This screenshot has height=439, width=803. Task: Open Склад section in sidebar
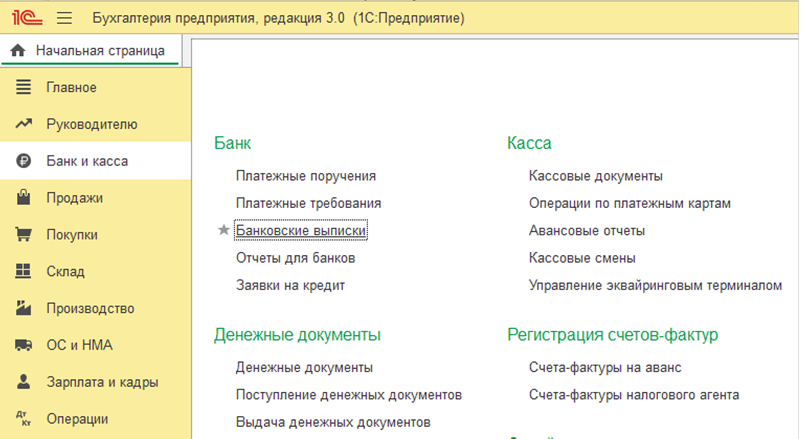(x=65, y=272)
